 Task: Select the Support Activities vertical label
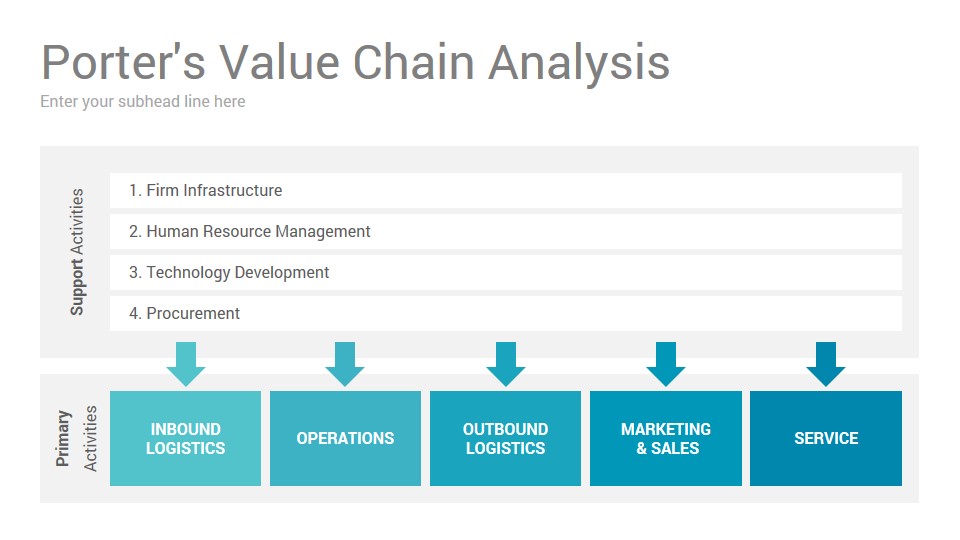(x=77, y=252)
